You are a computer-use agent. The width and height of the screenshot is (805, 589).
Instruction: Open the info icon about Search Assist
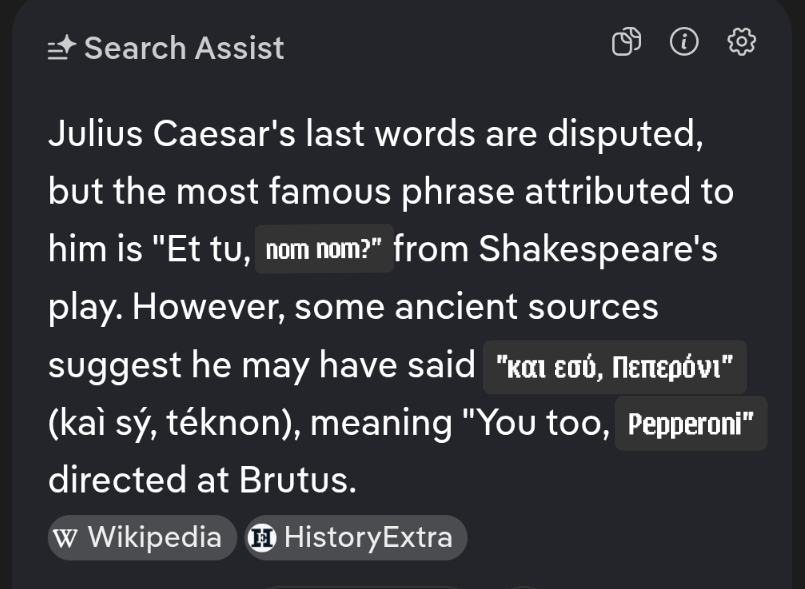coord(684,42)
